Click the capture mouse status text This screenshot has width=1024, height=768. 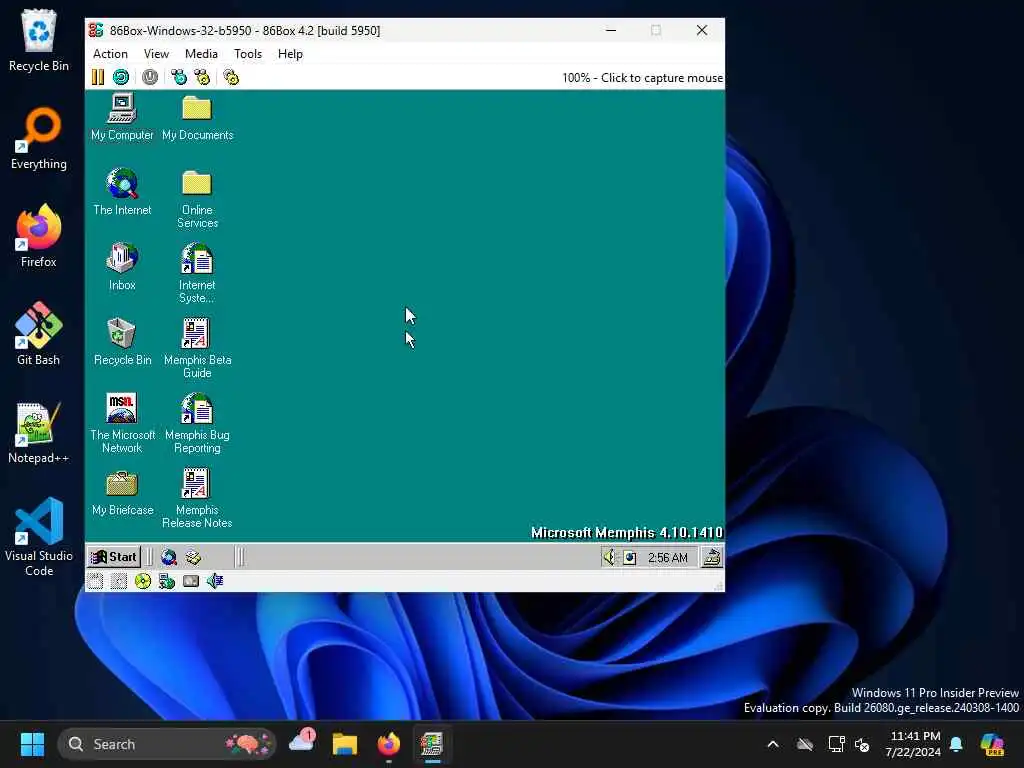tap(643, 78)
